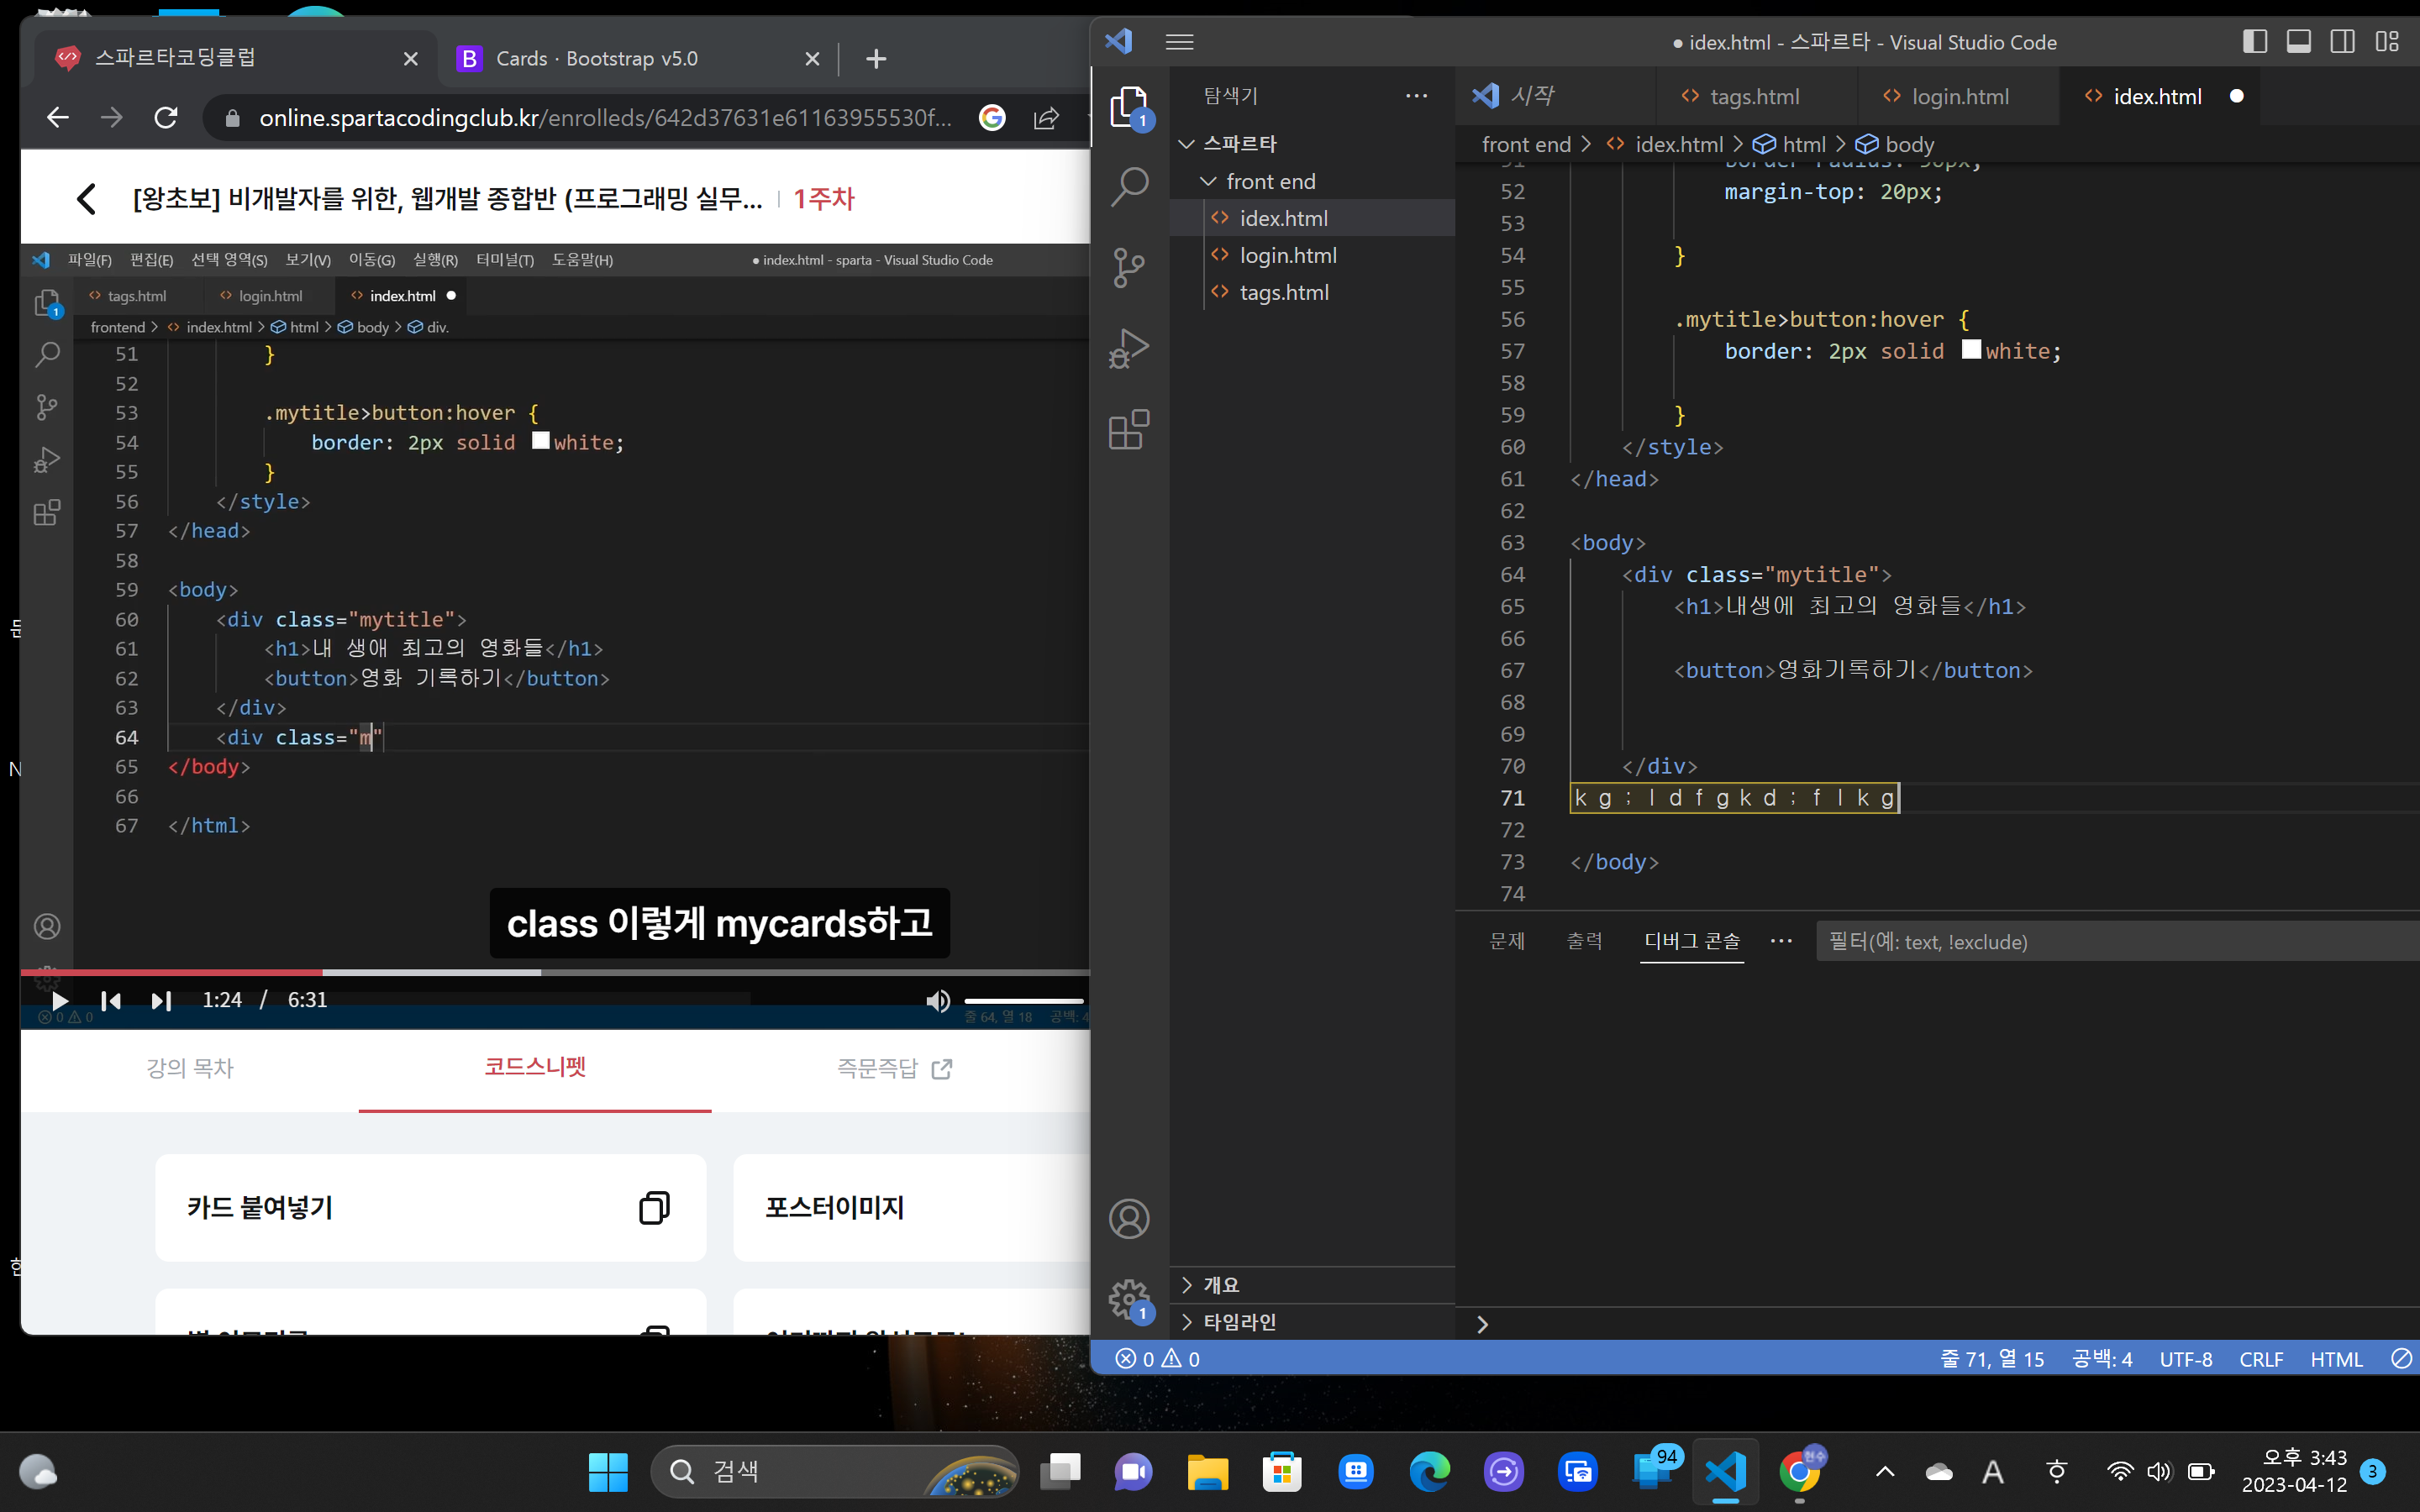The height and width of the screenshot is (1512, 2420).
Task: Open login.html in the explorer tree
Action: point(1313,255)
